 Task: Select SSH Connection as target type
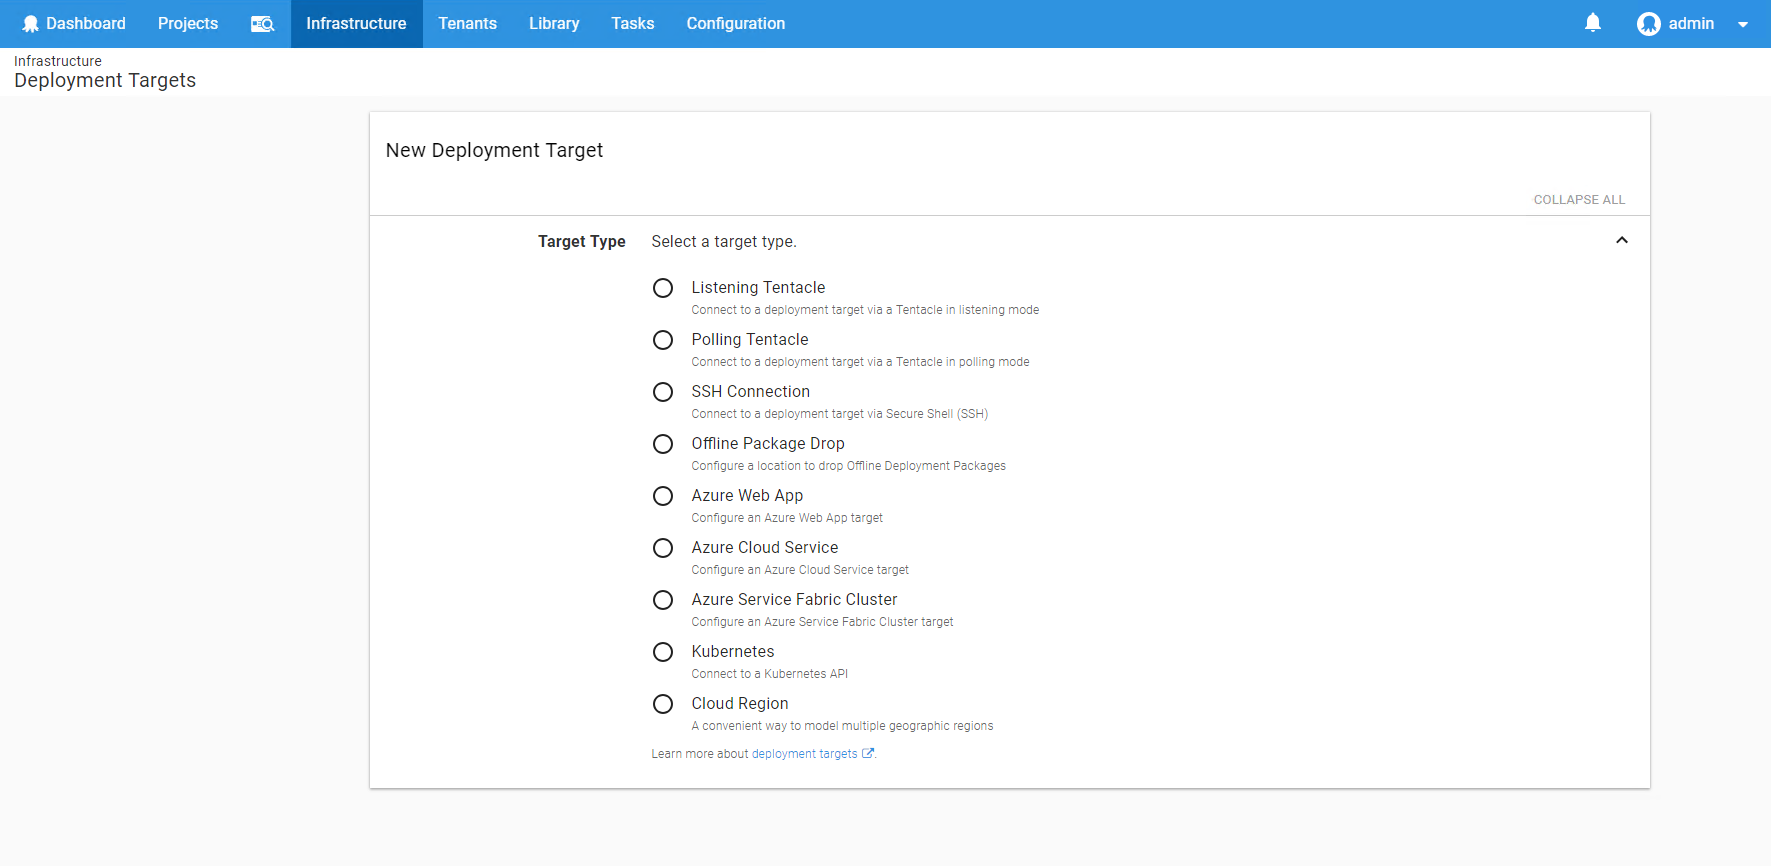click(663, 392)
